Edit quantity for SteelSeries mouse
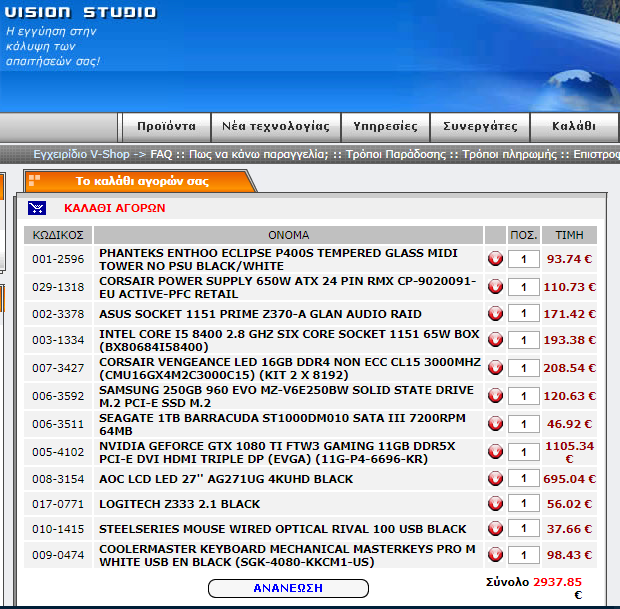Screen dimensions: 620x609 (x=524, y=529)
